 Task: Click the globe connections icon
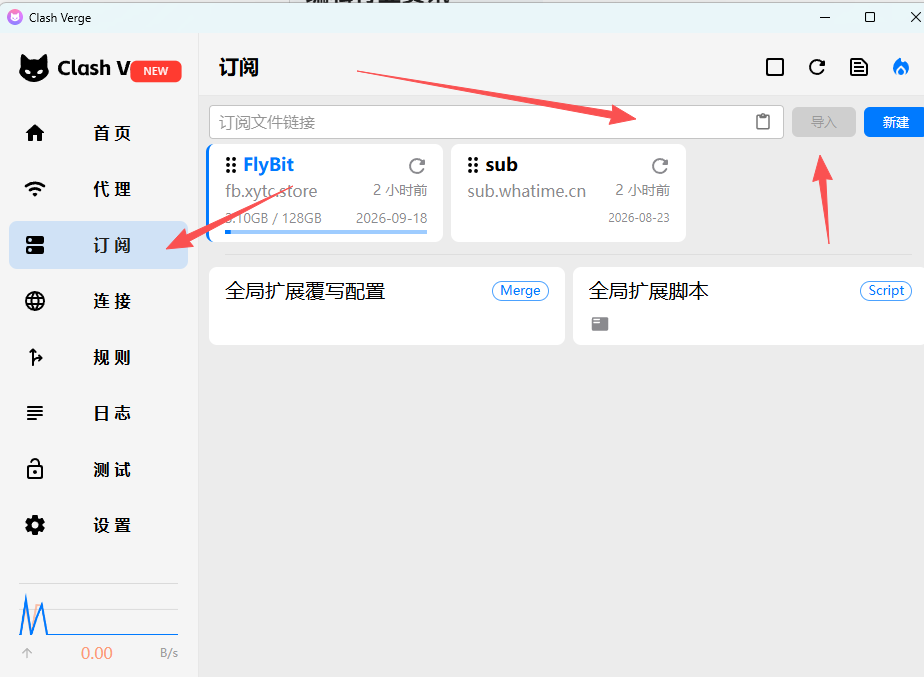(35, 301)
